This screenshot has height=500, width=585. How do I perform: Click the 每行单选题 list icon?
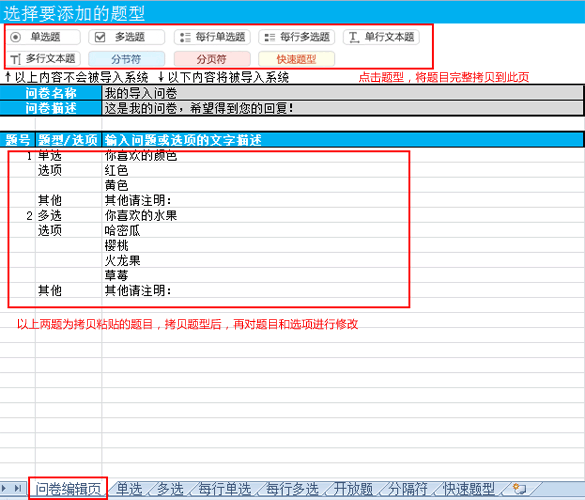185,37
